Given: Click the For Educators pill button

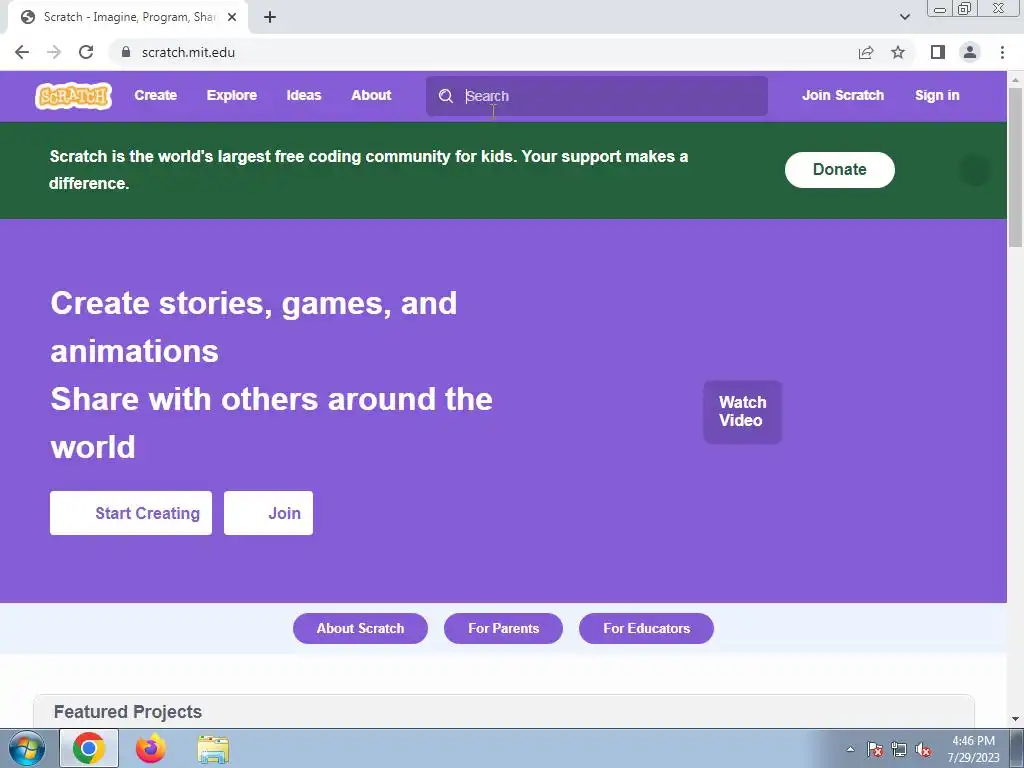Looking at the screenshot, I should point(647,628).
